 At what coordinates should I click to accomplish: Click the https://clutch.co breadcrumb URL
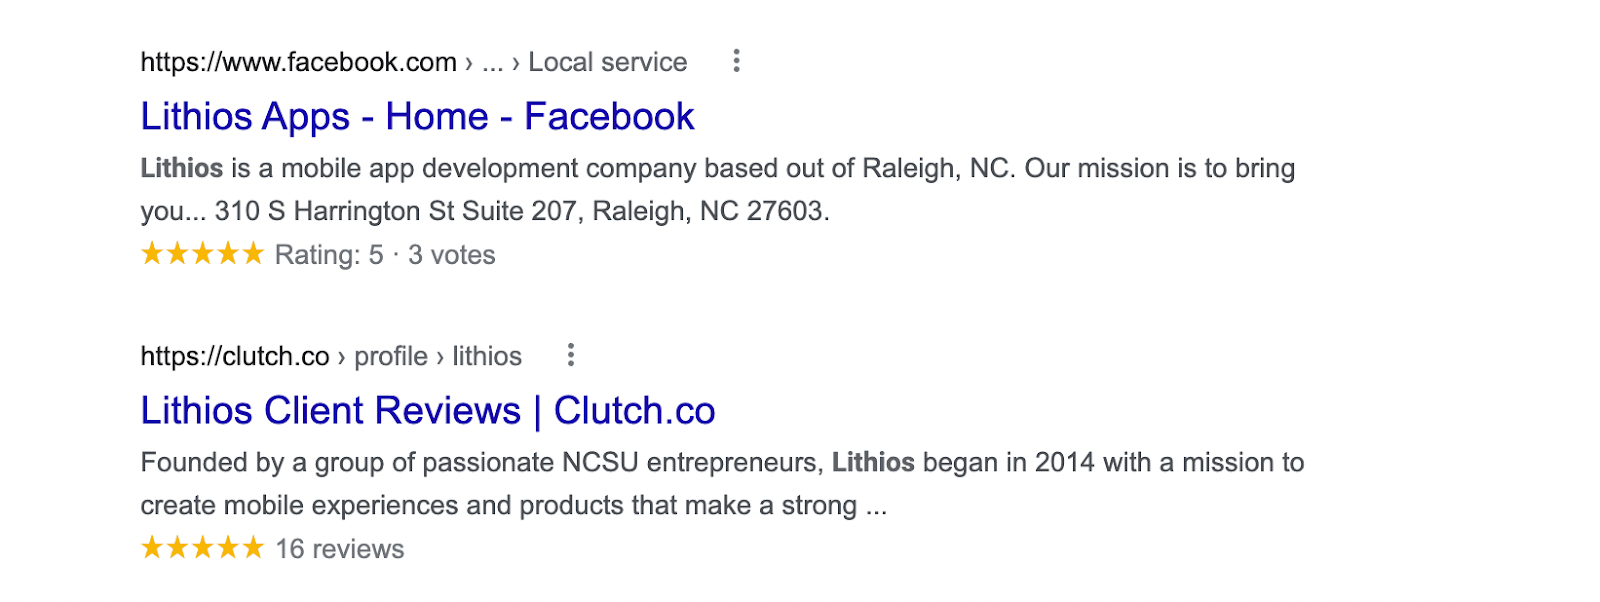click(x=233, y=355)
